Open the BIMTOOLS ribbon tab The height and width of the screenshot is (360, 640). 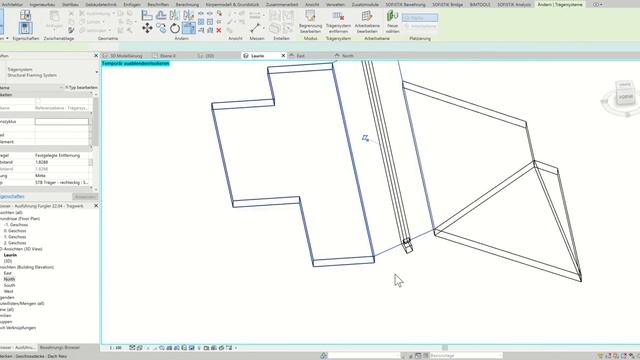(x=480, y=4)
